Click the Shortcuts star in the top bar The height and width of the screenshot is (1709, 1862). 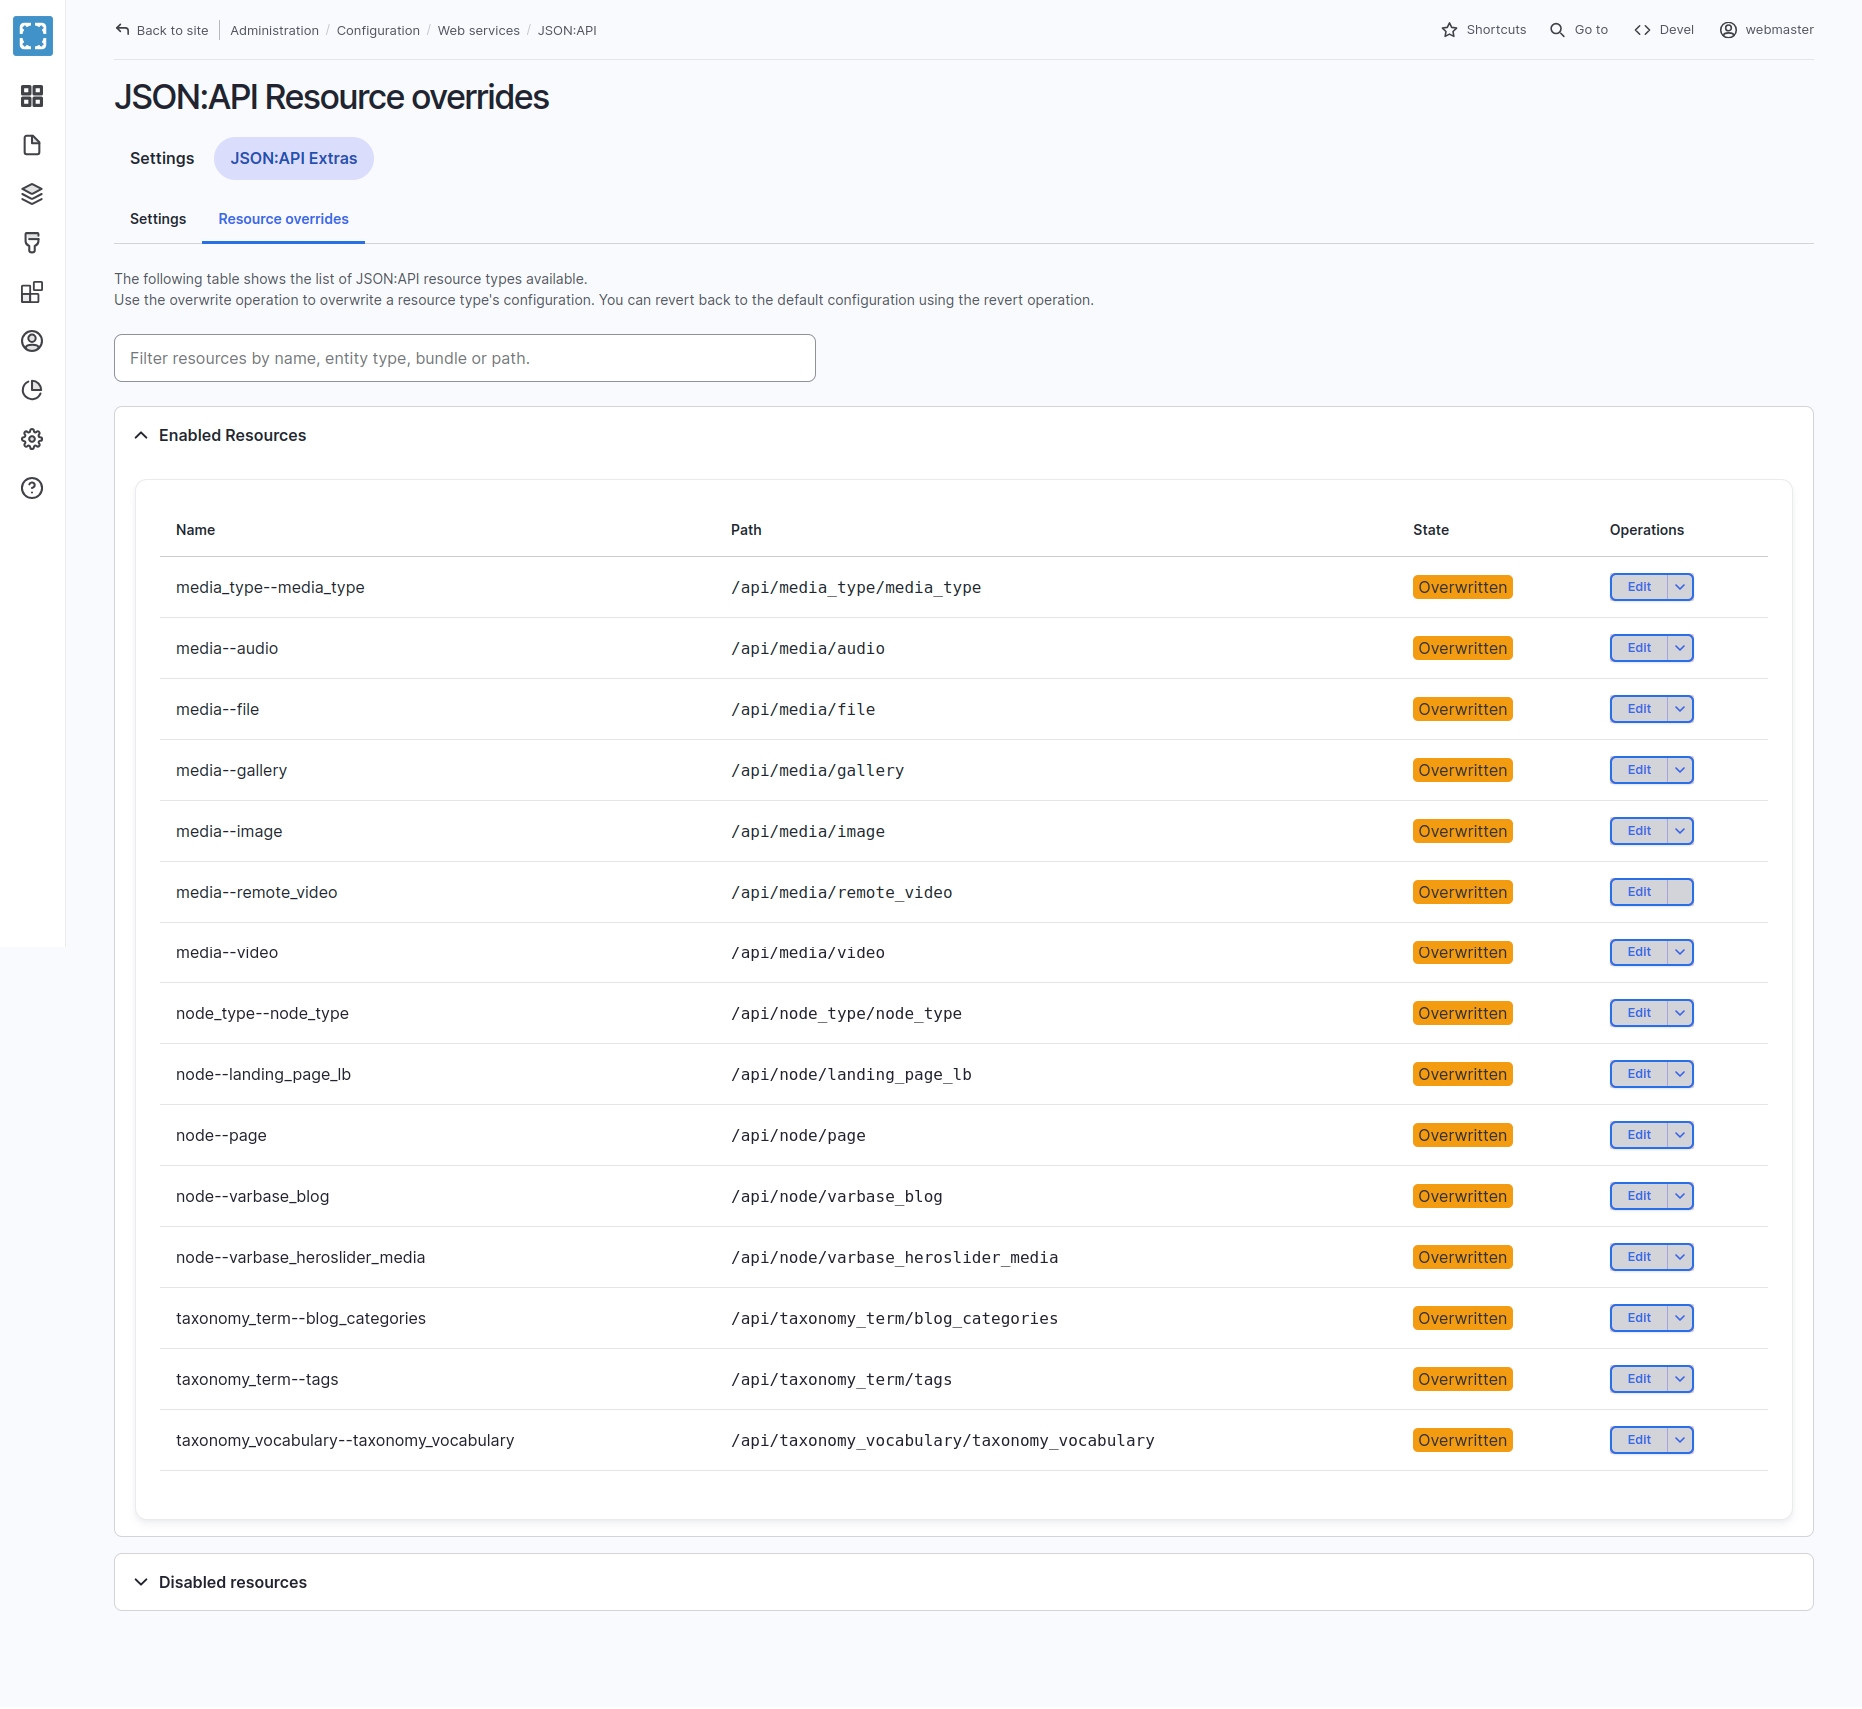1484,30
